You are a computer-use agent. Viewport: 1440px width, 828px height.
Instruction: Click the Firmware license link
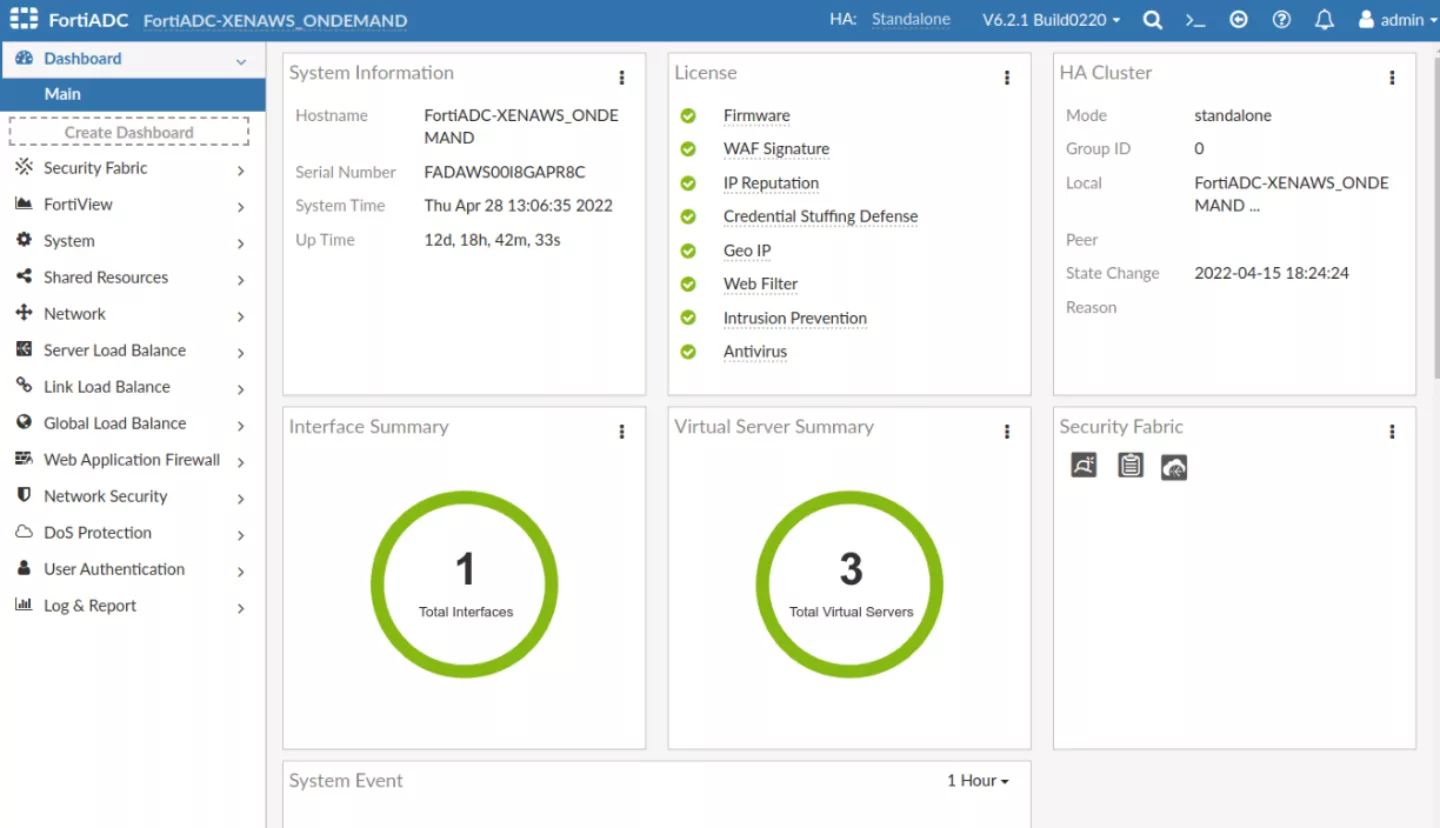757,116
